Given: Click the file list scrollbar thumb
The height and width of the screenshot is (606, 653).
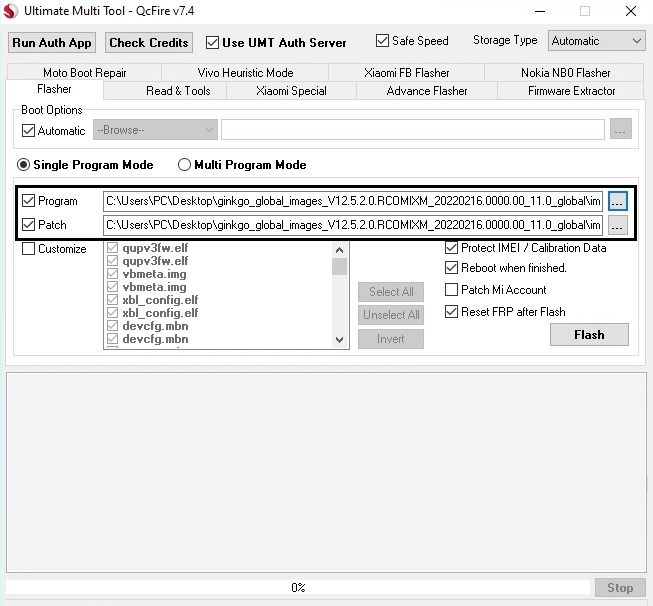Looking at the screenshot, I should [339, 267].
